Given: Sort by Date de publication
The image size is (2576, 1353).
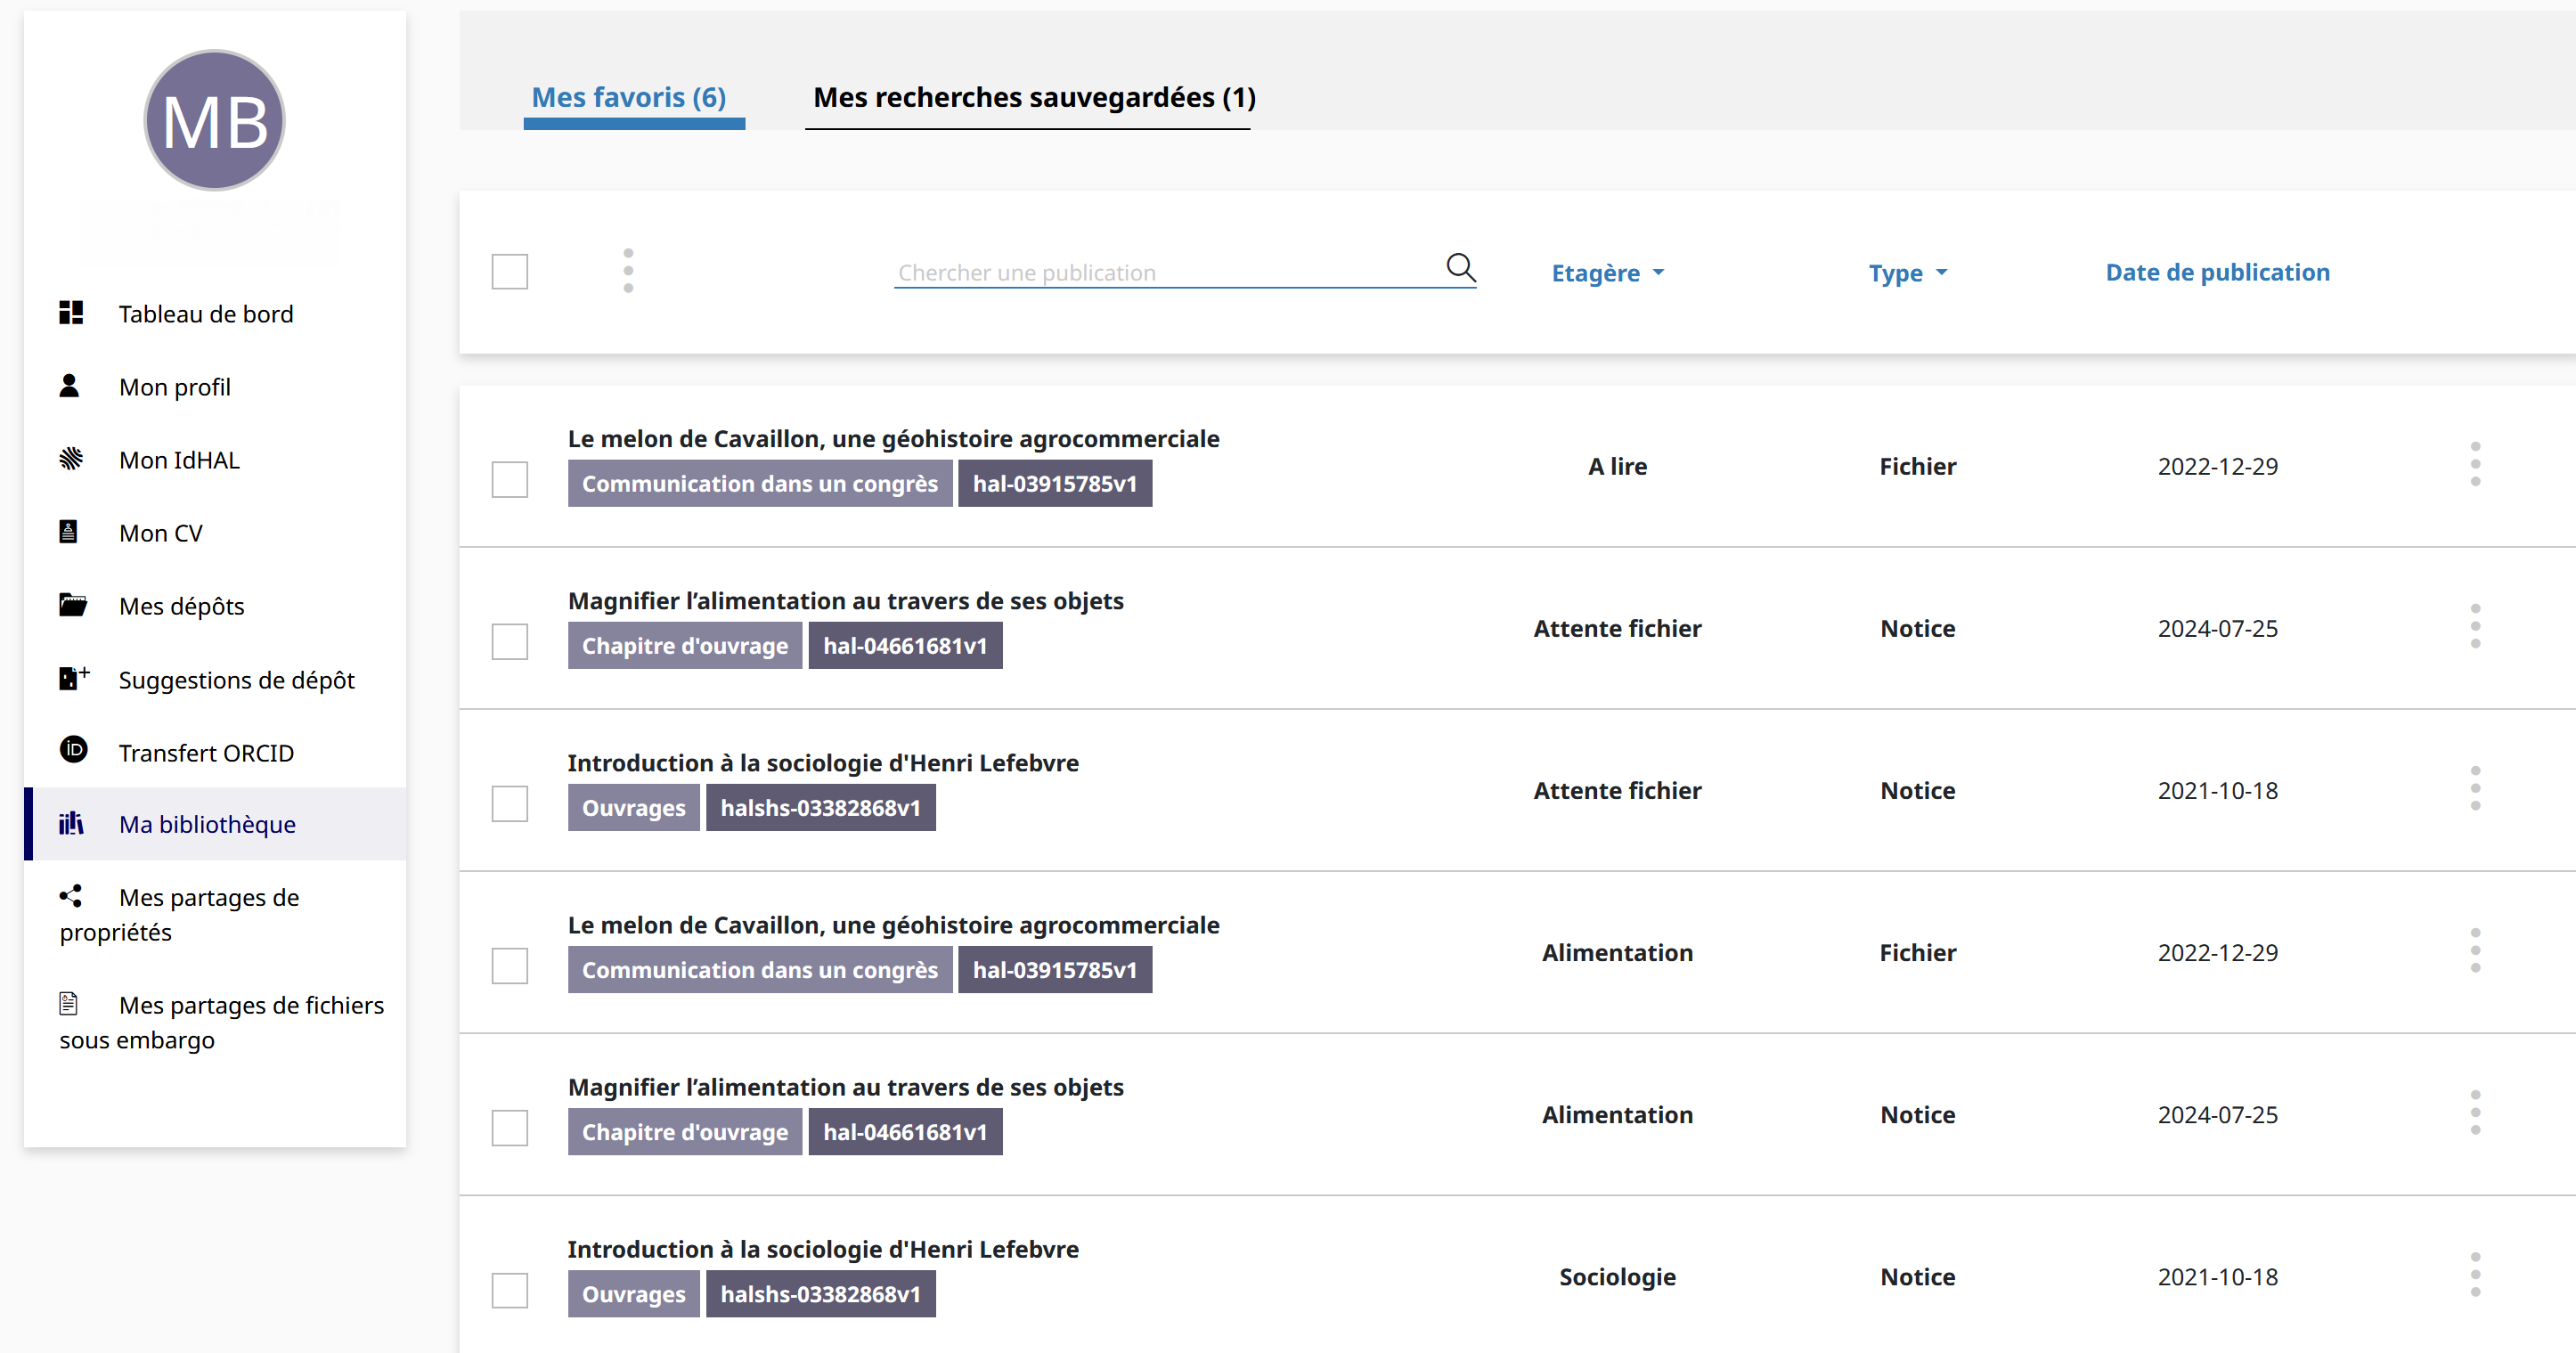Looking at the screenshot, I should [2217, 273].
